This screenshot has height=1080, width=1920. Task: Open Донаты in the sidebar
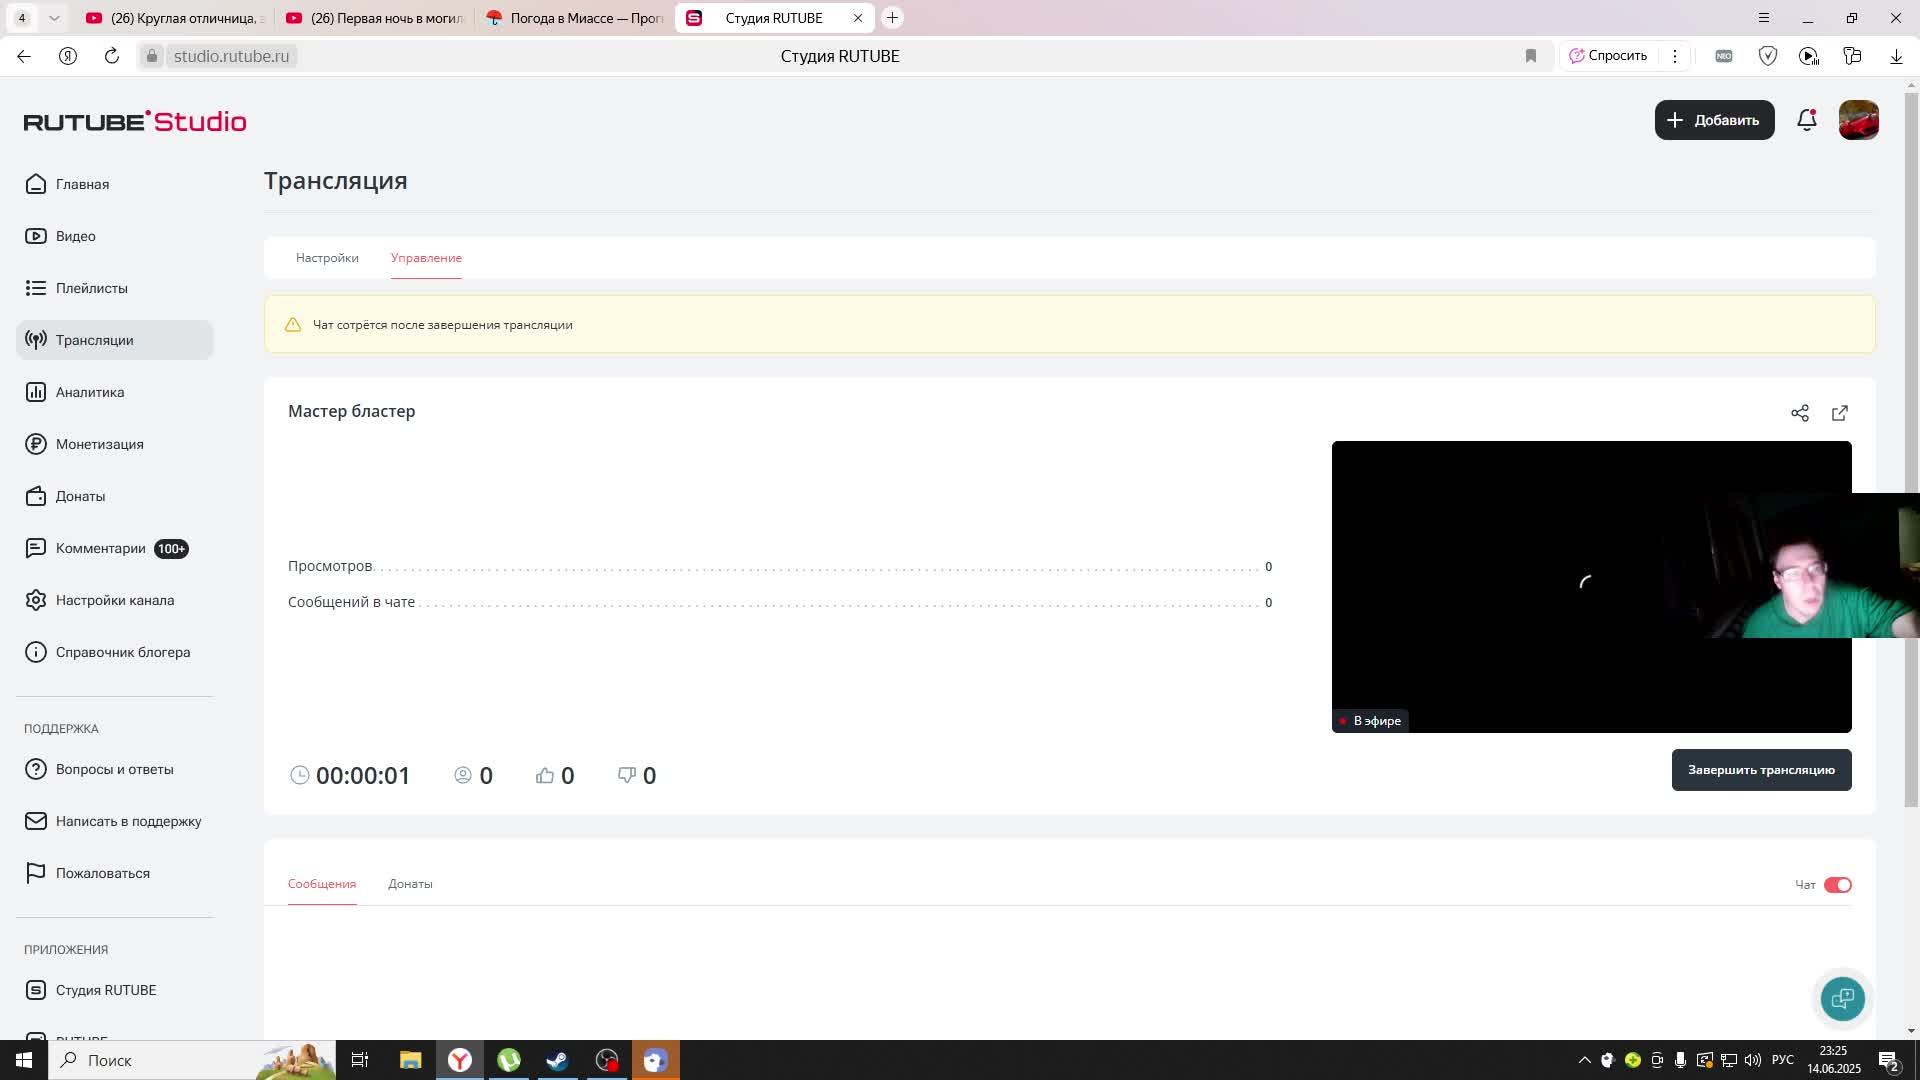point(80,496)
